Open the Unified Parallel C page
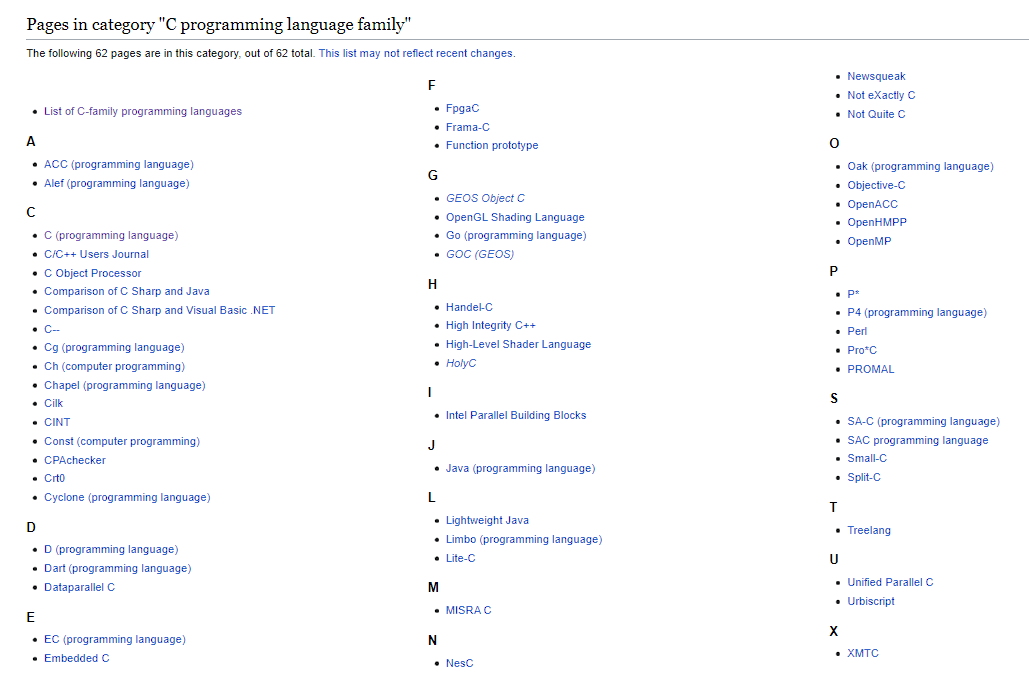This screenshot has width=1029, height=676. pos(891,582)
